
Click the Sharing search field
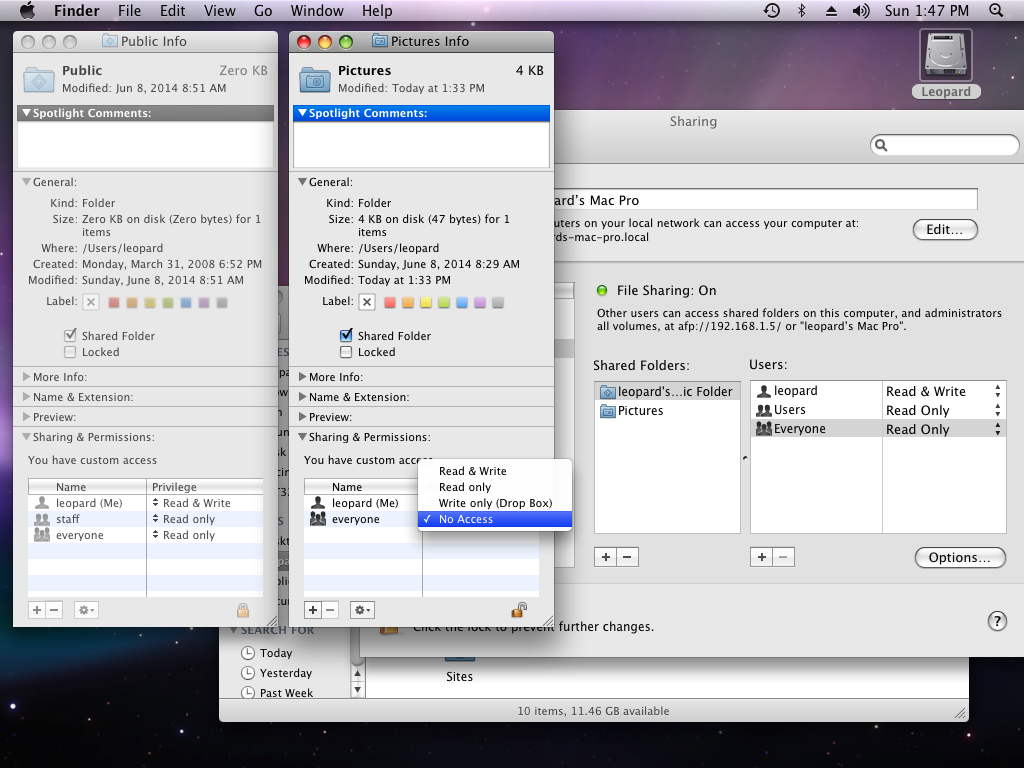(944, 145)
